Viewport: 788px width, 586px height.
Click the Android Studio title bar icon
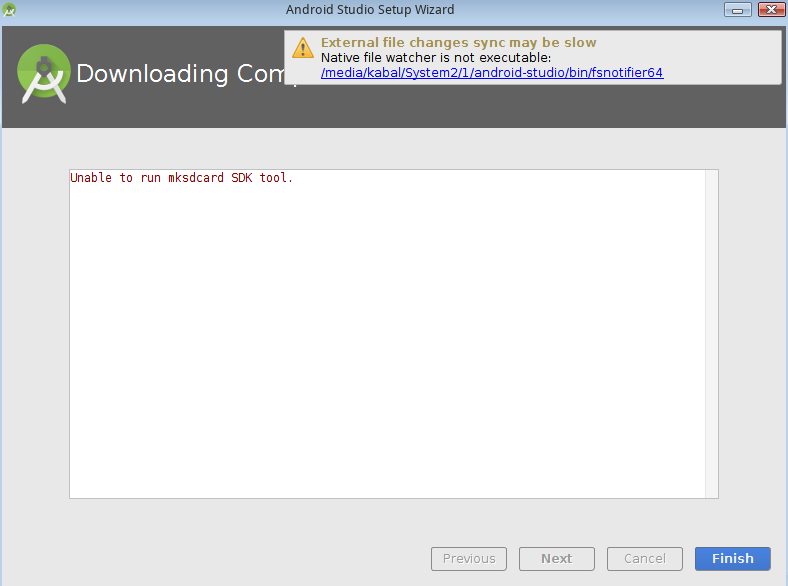coord(9,10)
